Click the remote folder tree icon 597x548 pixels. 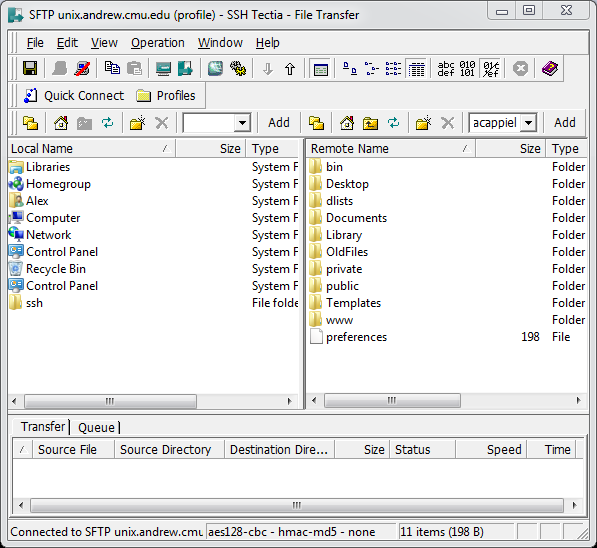pyautogui.click(x=316, y=123)
